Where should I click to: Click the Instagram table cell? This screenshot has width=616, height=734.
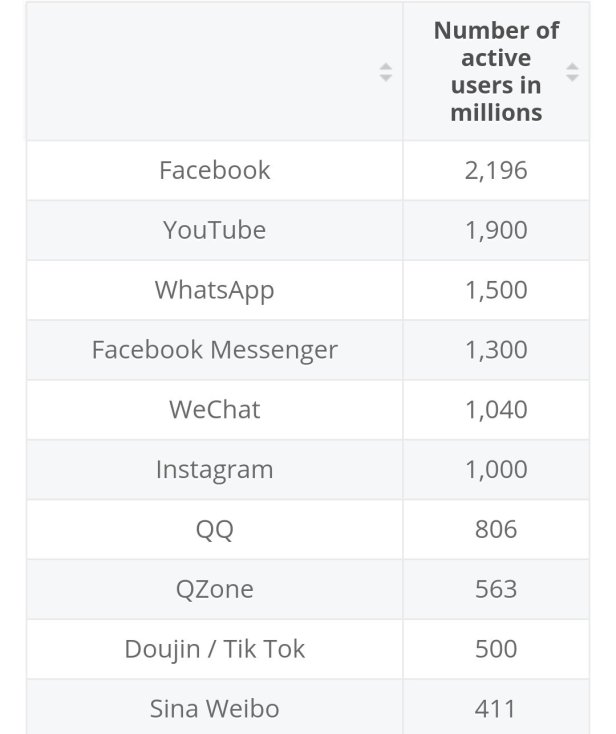[214, 470]
